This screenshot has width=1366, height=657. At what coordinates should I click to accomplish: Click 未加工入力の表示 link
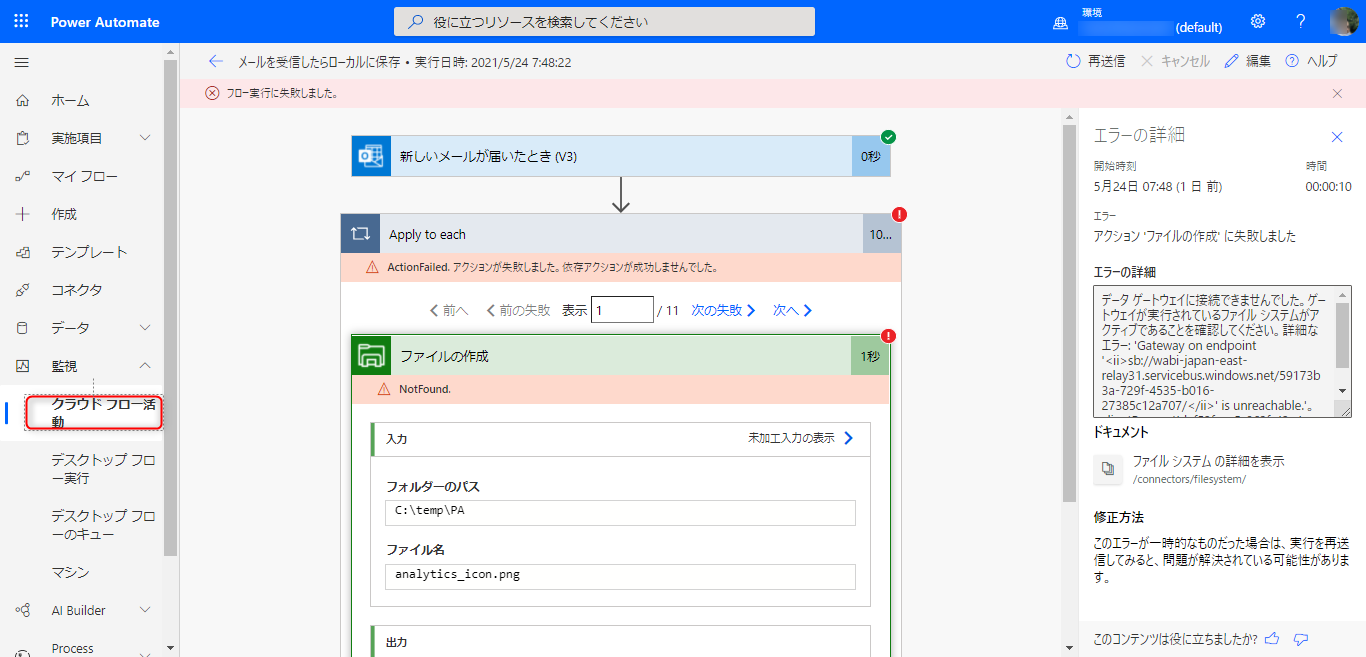(x=800, y=438)
